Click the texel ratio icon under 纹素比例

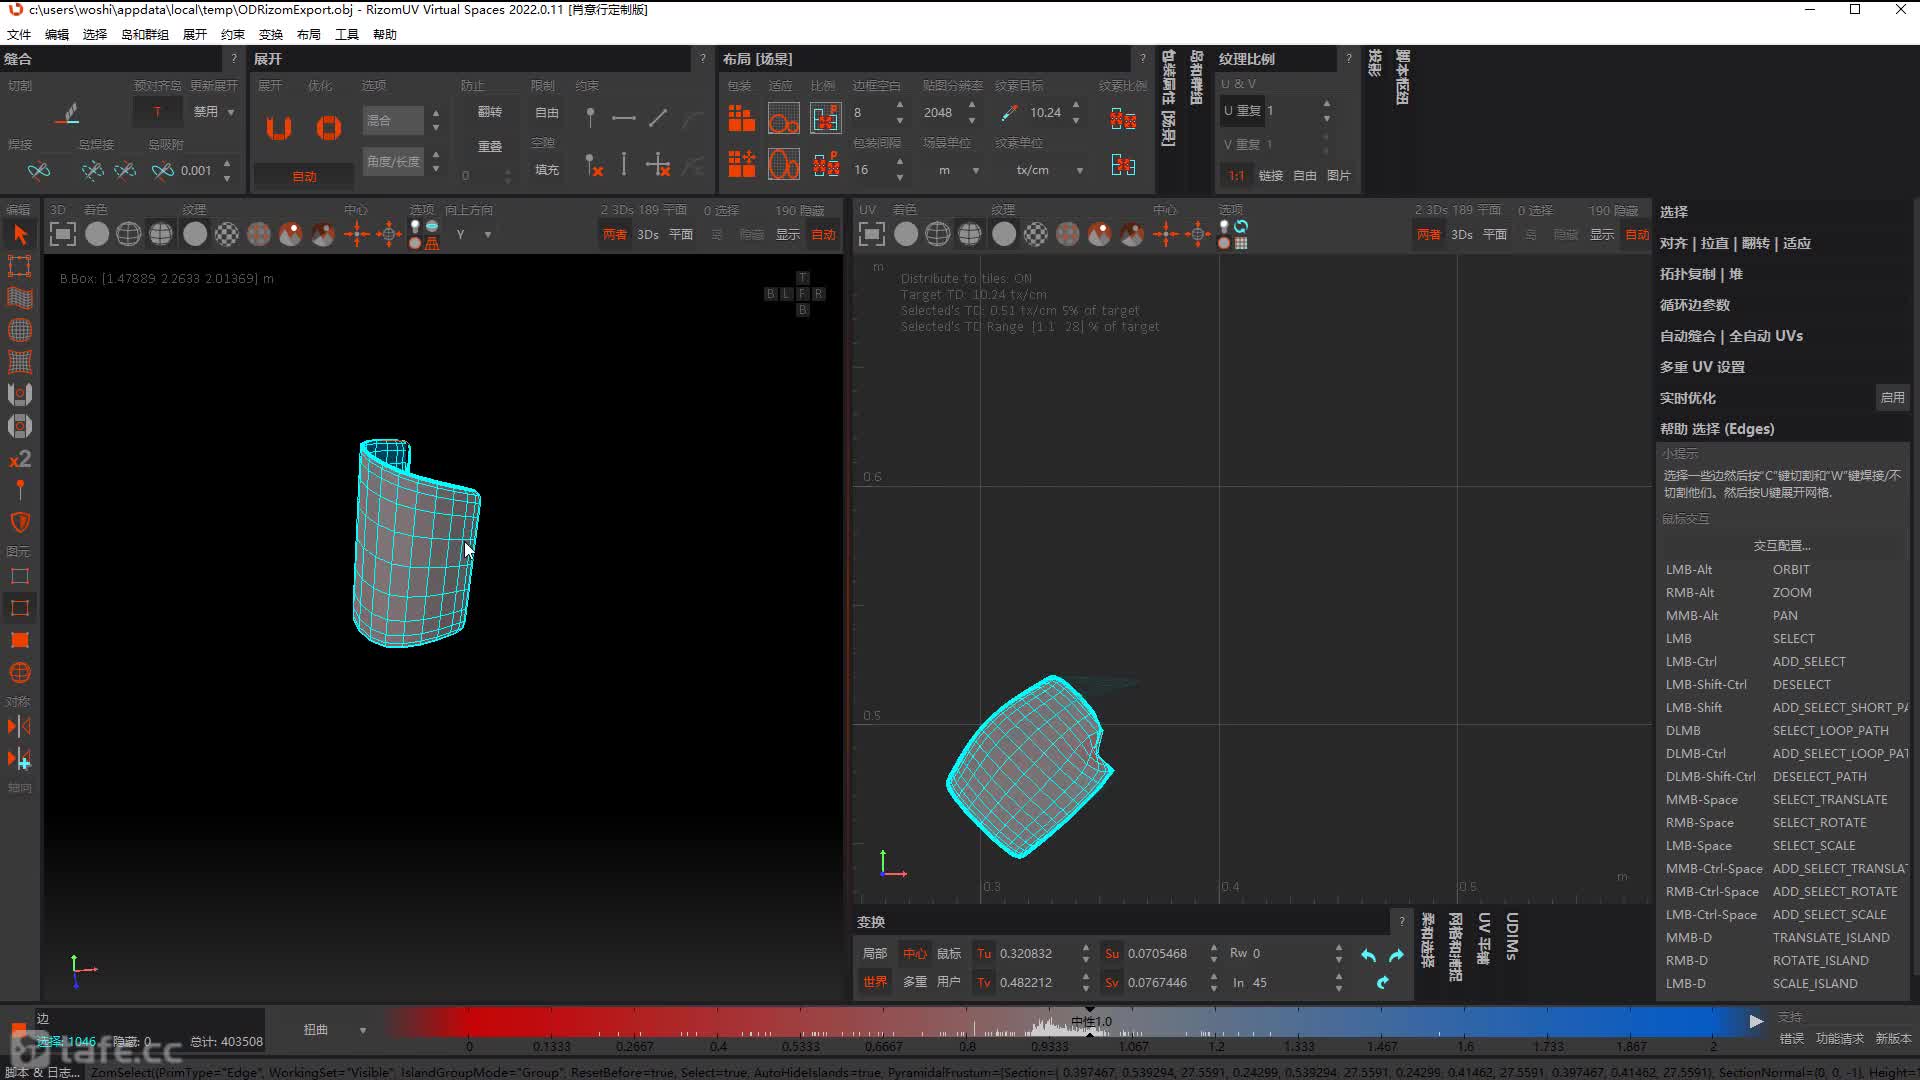(1123, 119)
